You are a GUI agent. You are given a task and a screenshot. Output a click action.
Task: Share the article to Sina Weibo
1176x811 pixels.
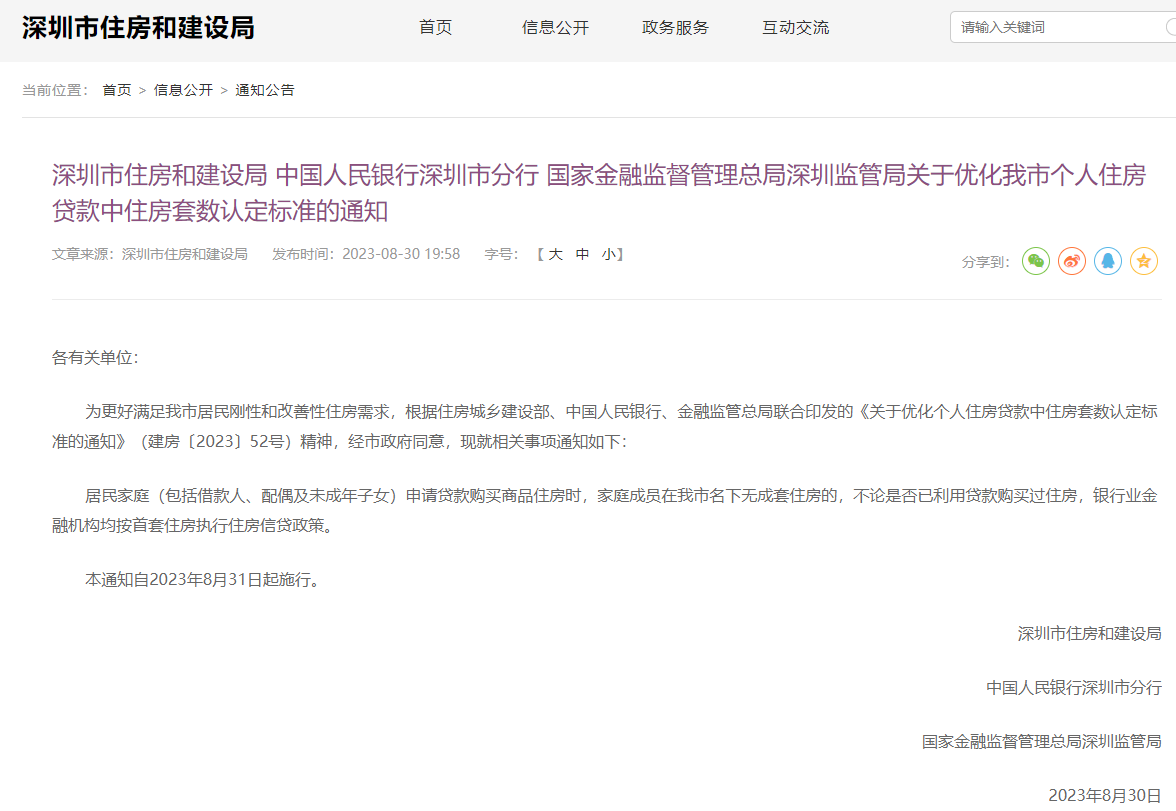tap(1072, 261)
